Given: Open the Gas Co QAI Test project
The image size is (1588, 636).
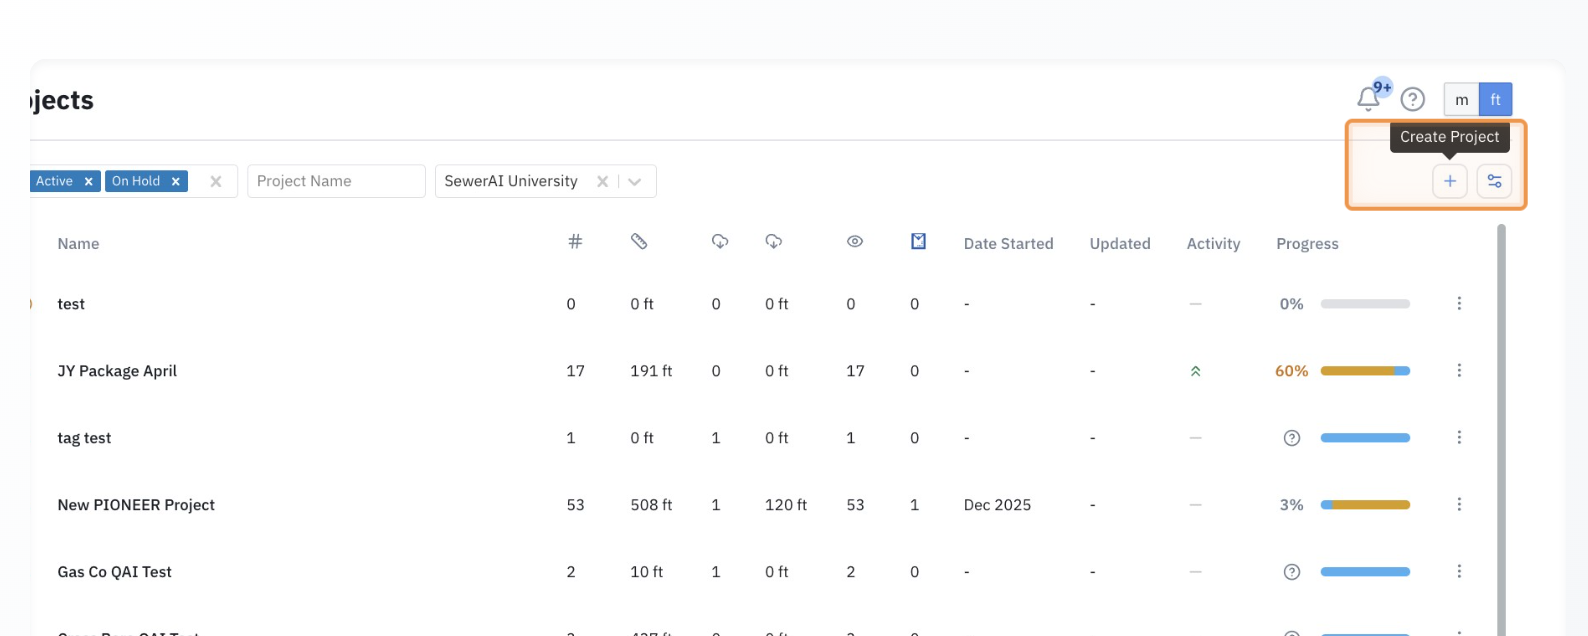Looking at the screenshot, I should pyautogui.click(x=114, y=572).
